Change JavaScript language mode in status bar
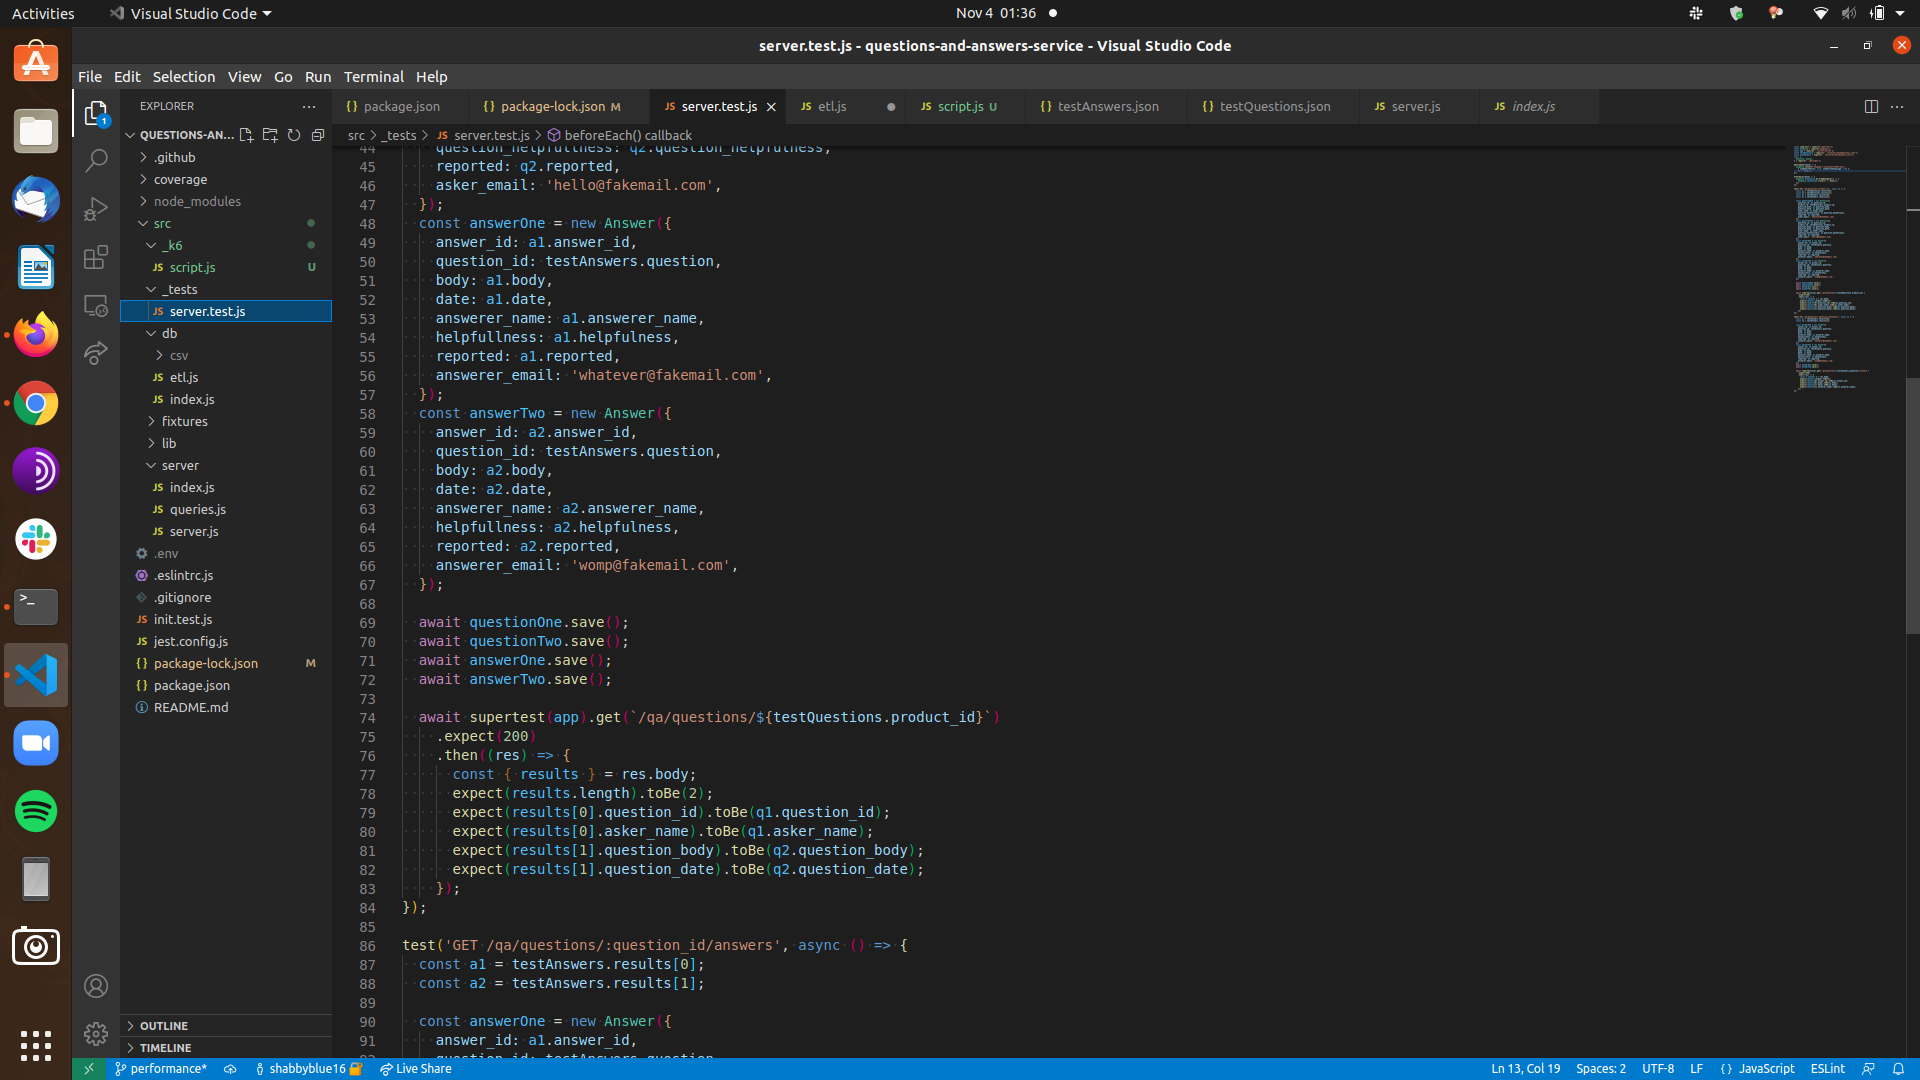This screenshot has width=1920, height=1080. point(1766,1069)
